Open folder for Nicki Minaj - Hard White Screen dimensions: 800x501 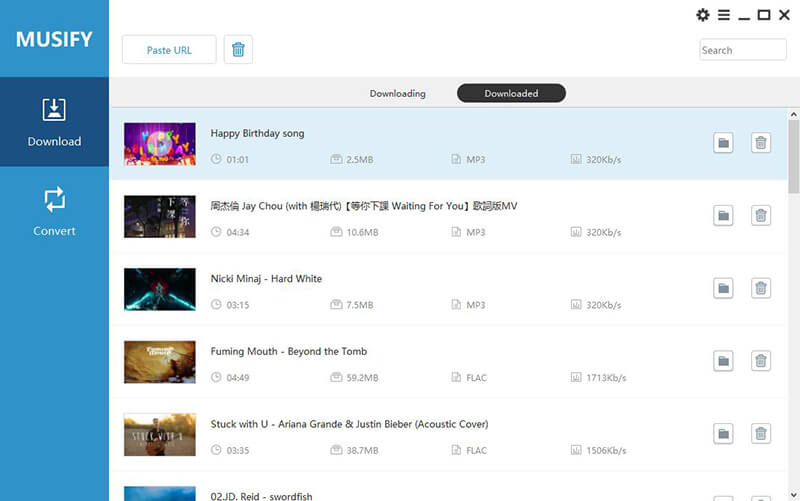point(723,288)
